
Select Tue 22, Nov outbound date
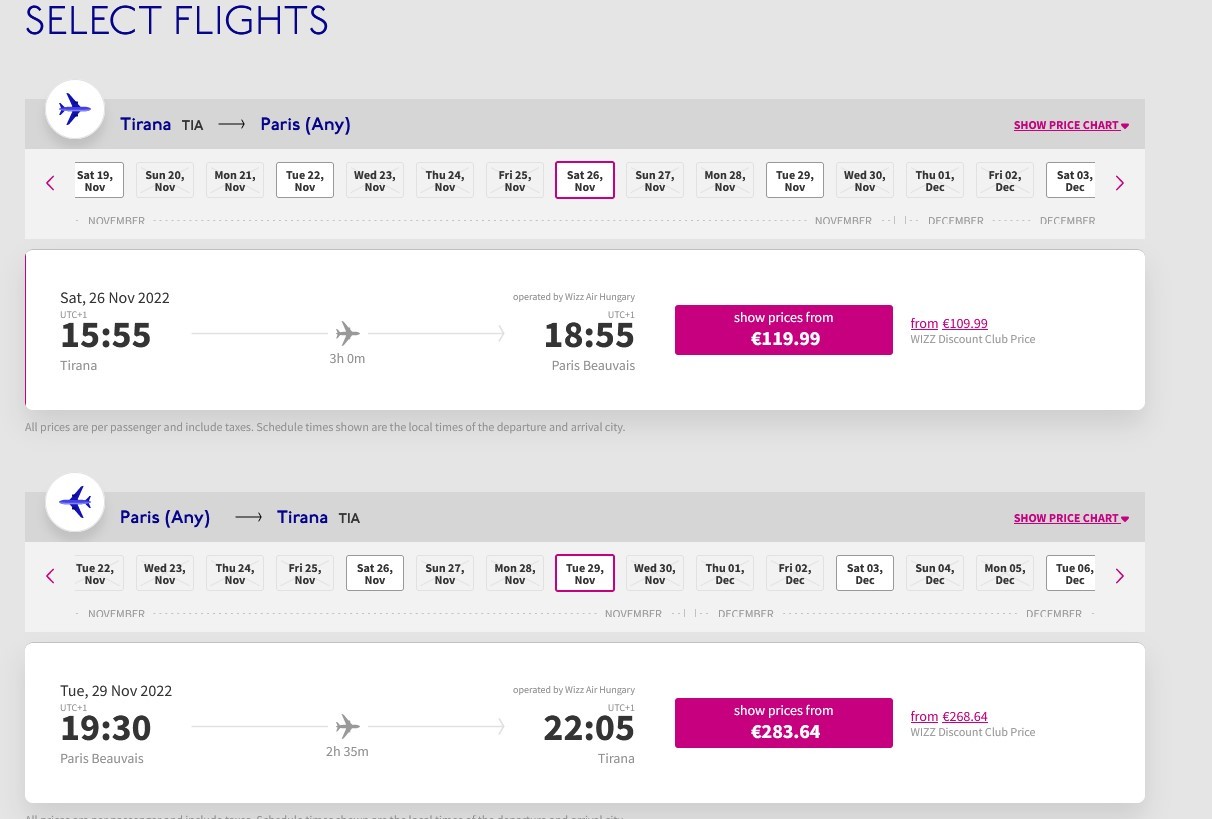tap(305, 181)
